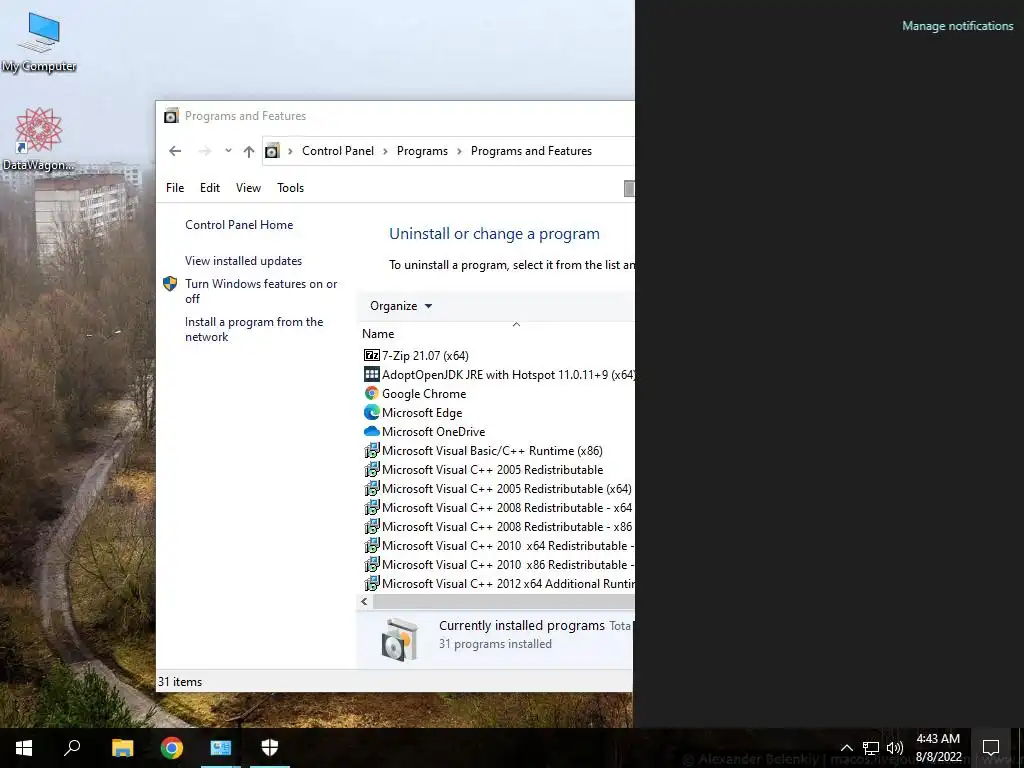Navigate to Programs breadcrumb
Screen dimensions: 1024x768
(422, 151)
